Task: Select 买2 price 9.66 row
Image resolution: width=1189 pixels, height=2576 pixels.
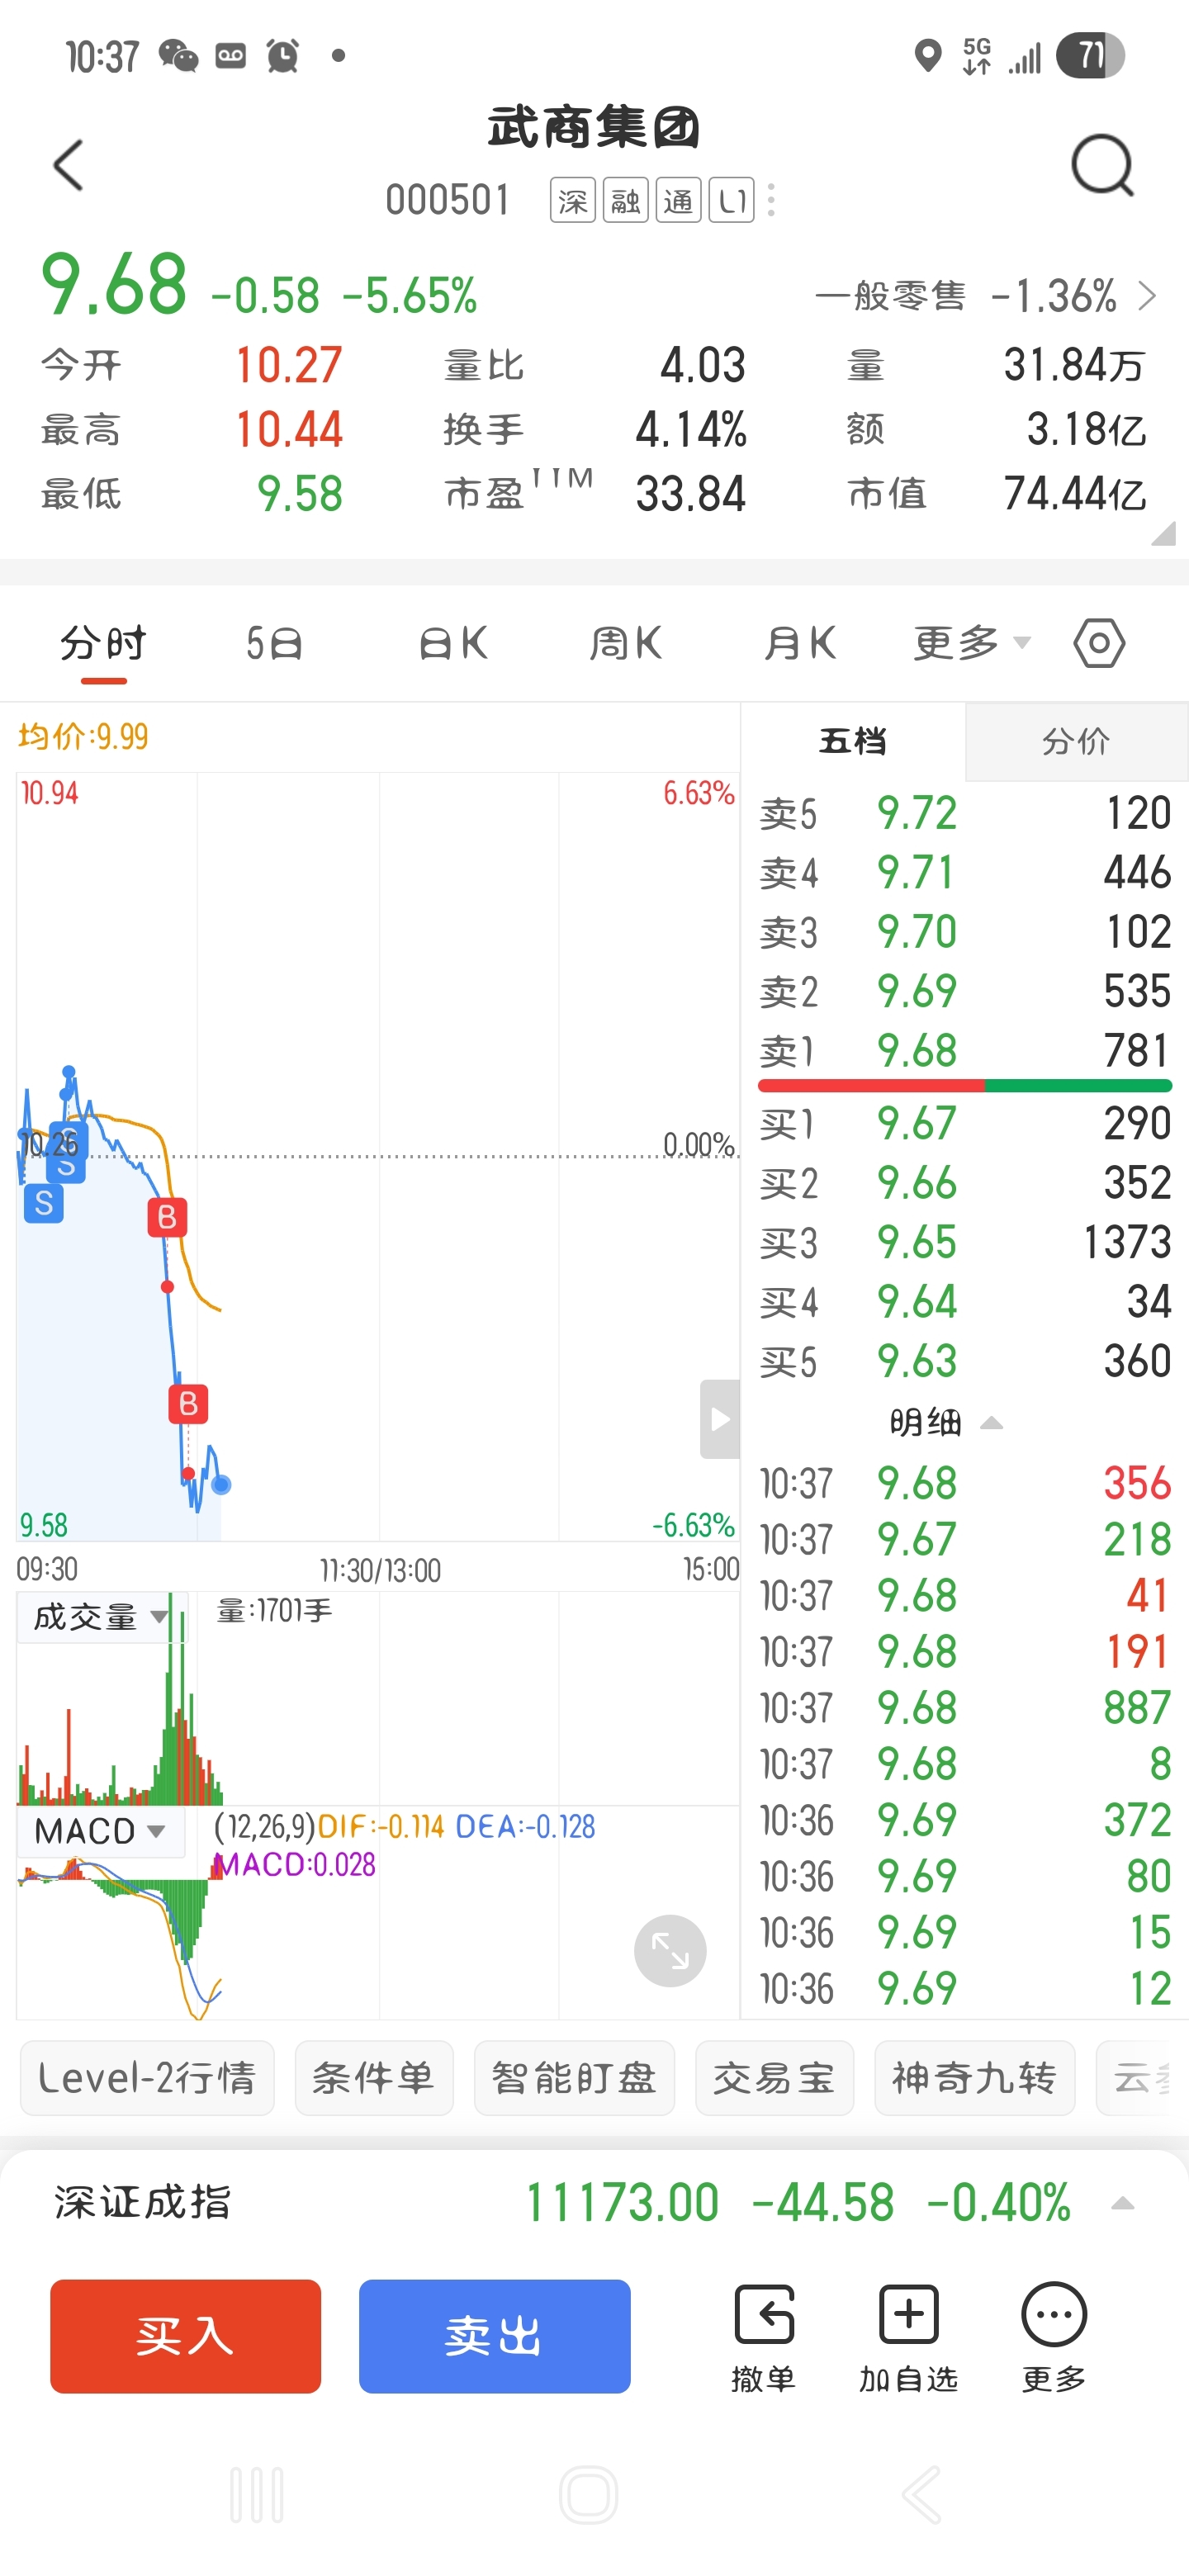Action: click(965, 1183)
